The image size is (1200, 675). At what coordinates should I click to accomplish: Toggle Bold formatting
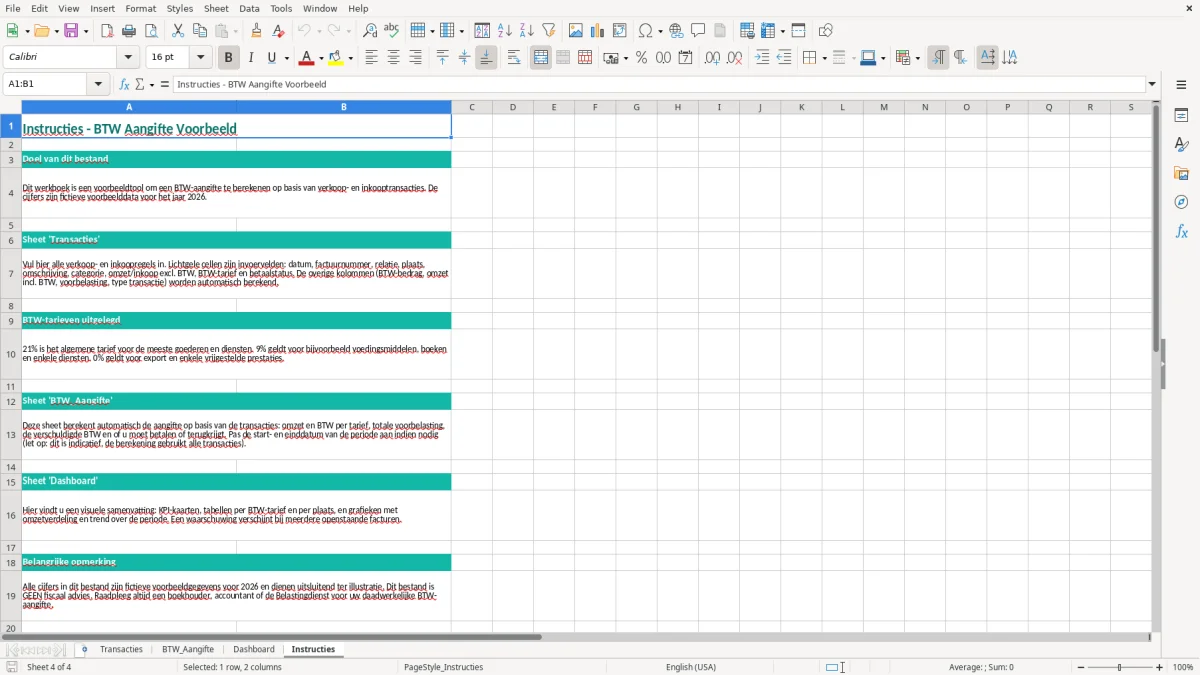click(x=228, y=58)
